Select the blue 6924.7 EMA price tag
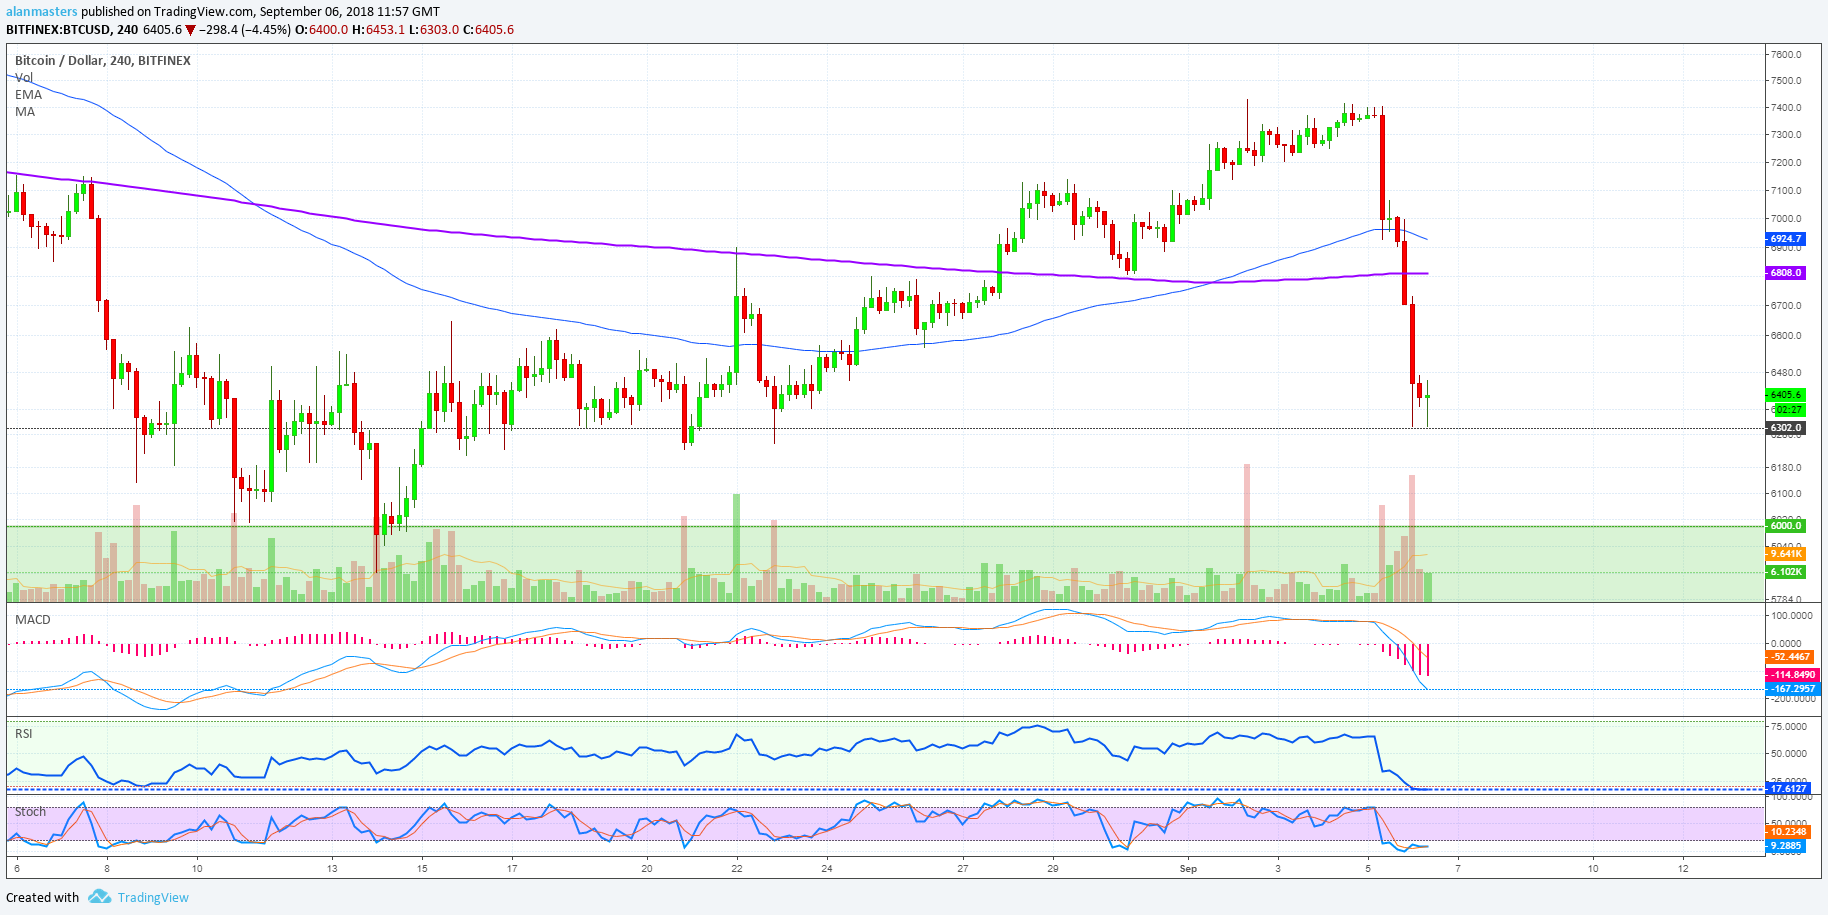This screenshot has width=1828, height=915. click(1786, 239)
